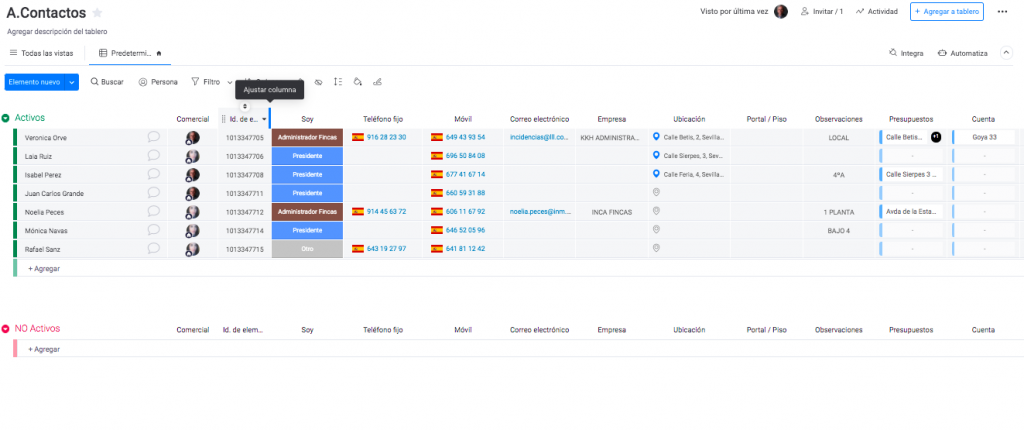Screen dimensions: 1024x430
Task: Click the hide columns eye icon
Action: 318,82
